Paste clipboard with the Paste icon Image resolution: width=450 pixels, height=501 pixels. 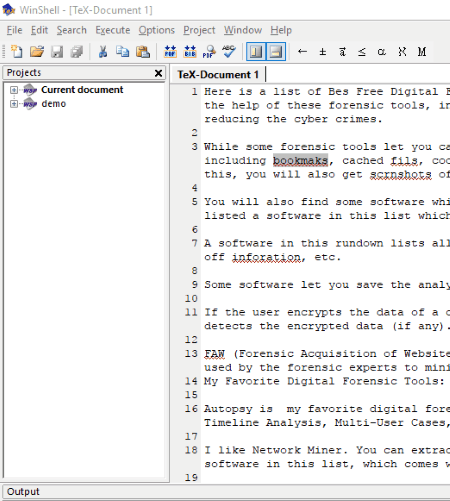coord(143,52)
